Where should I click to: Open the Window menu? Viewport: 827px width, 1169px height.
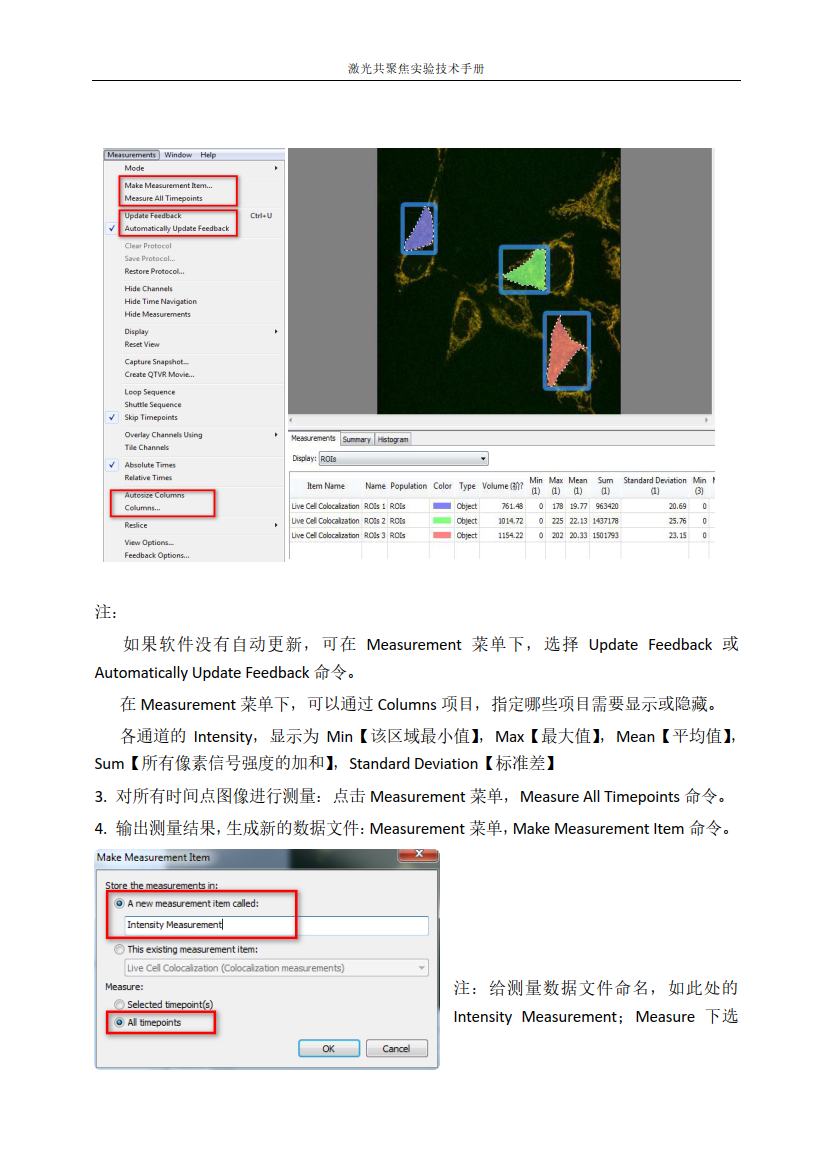178,155
